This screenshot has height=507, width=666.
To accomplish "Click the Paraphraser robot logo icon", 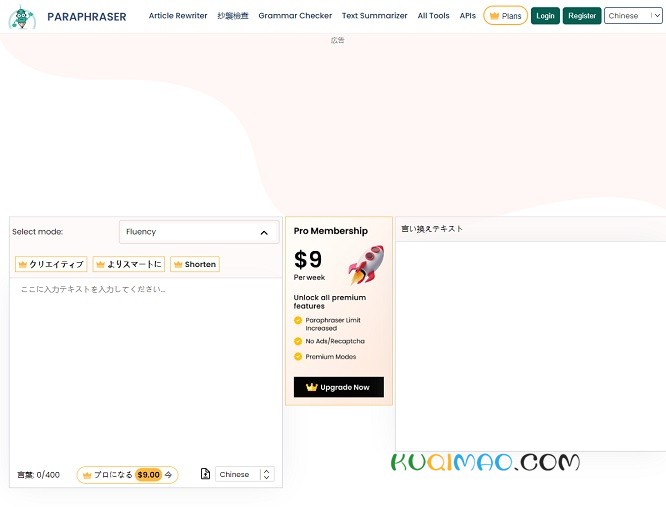I will point(22,17).
